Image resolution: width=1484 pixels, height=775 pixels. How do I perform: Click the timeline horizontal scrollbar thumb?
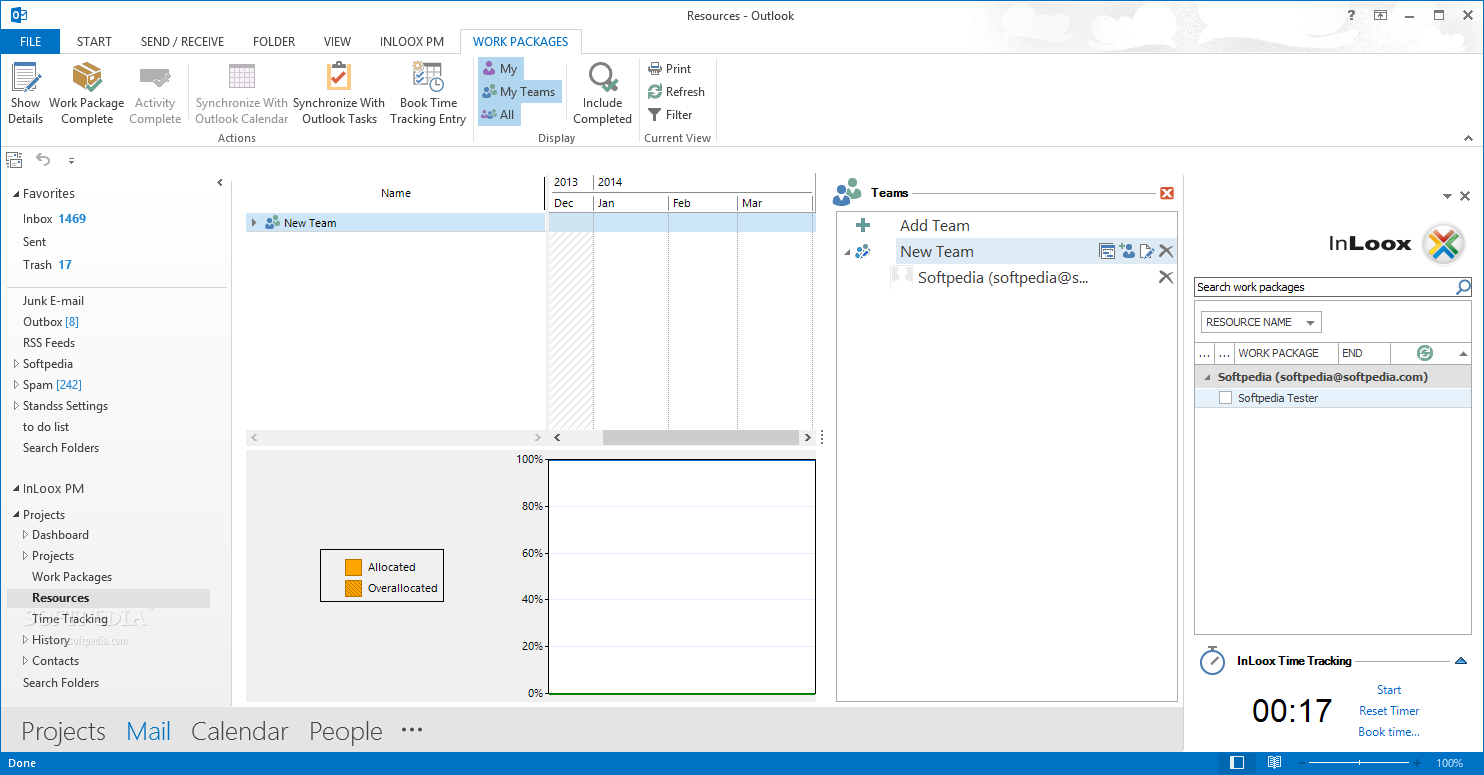coord(700,437)
